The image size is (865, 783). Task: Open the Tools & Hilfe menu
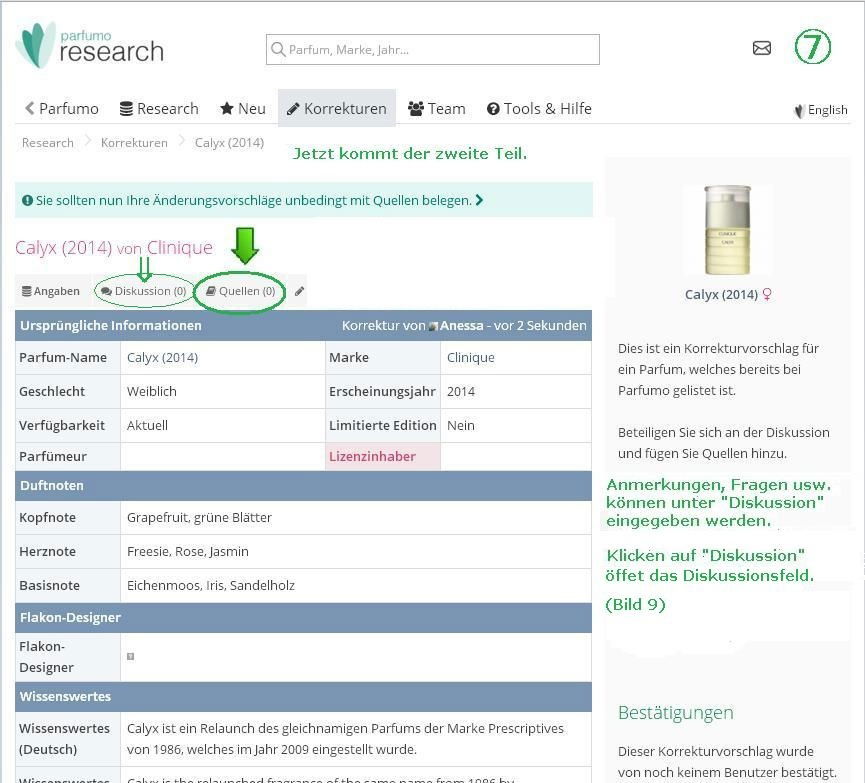point(539,109)
